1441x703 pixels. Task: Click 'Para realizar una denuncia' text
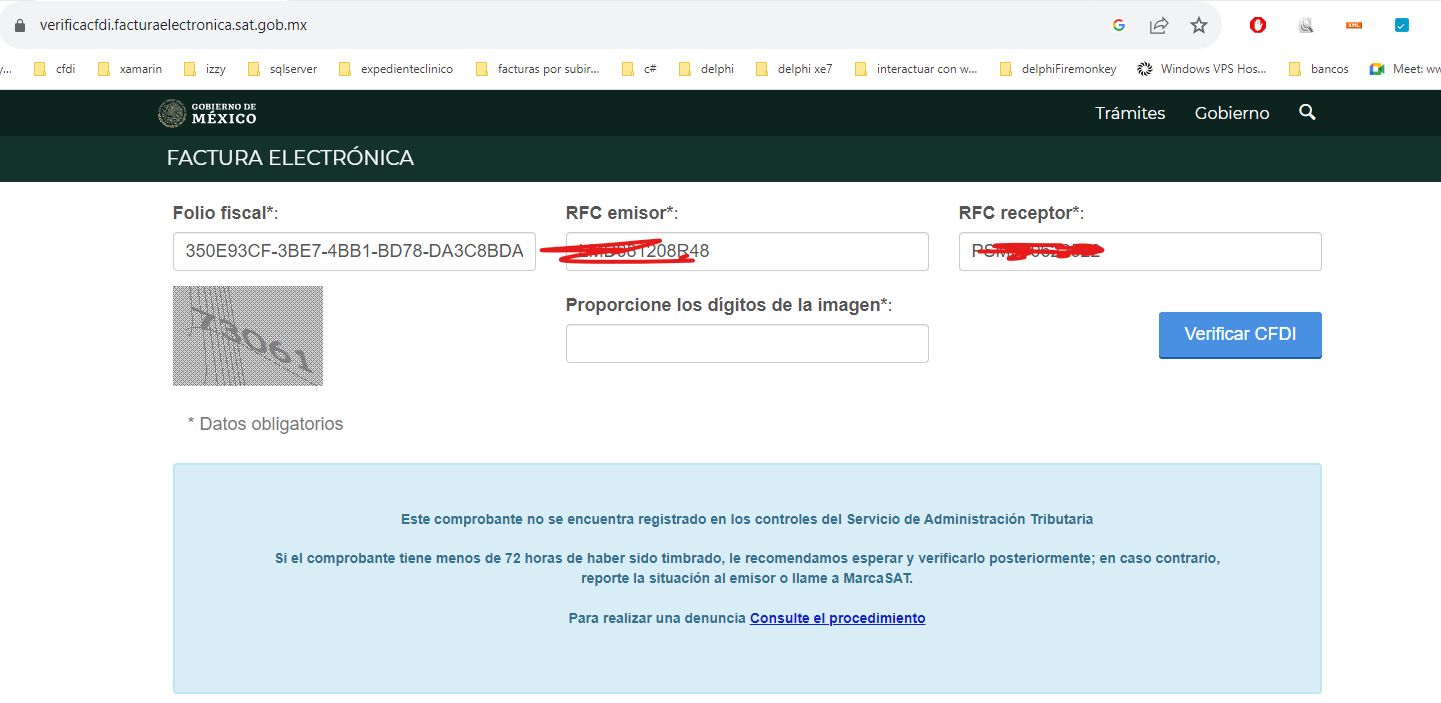point(658,618)
